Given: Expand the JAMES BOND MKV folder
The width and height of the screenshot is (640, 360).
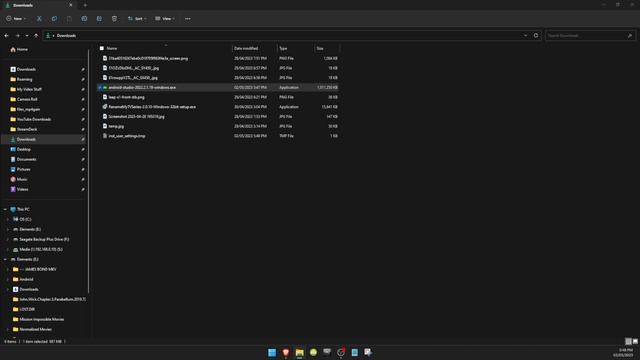Looking at the screenshot, I should (8, 269).
